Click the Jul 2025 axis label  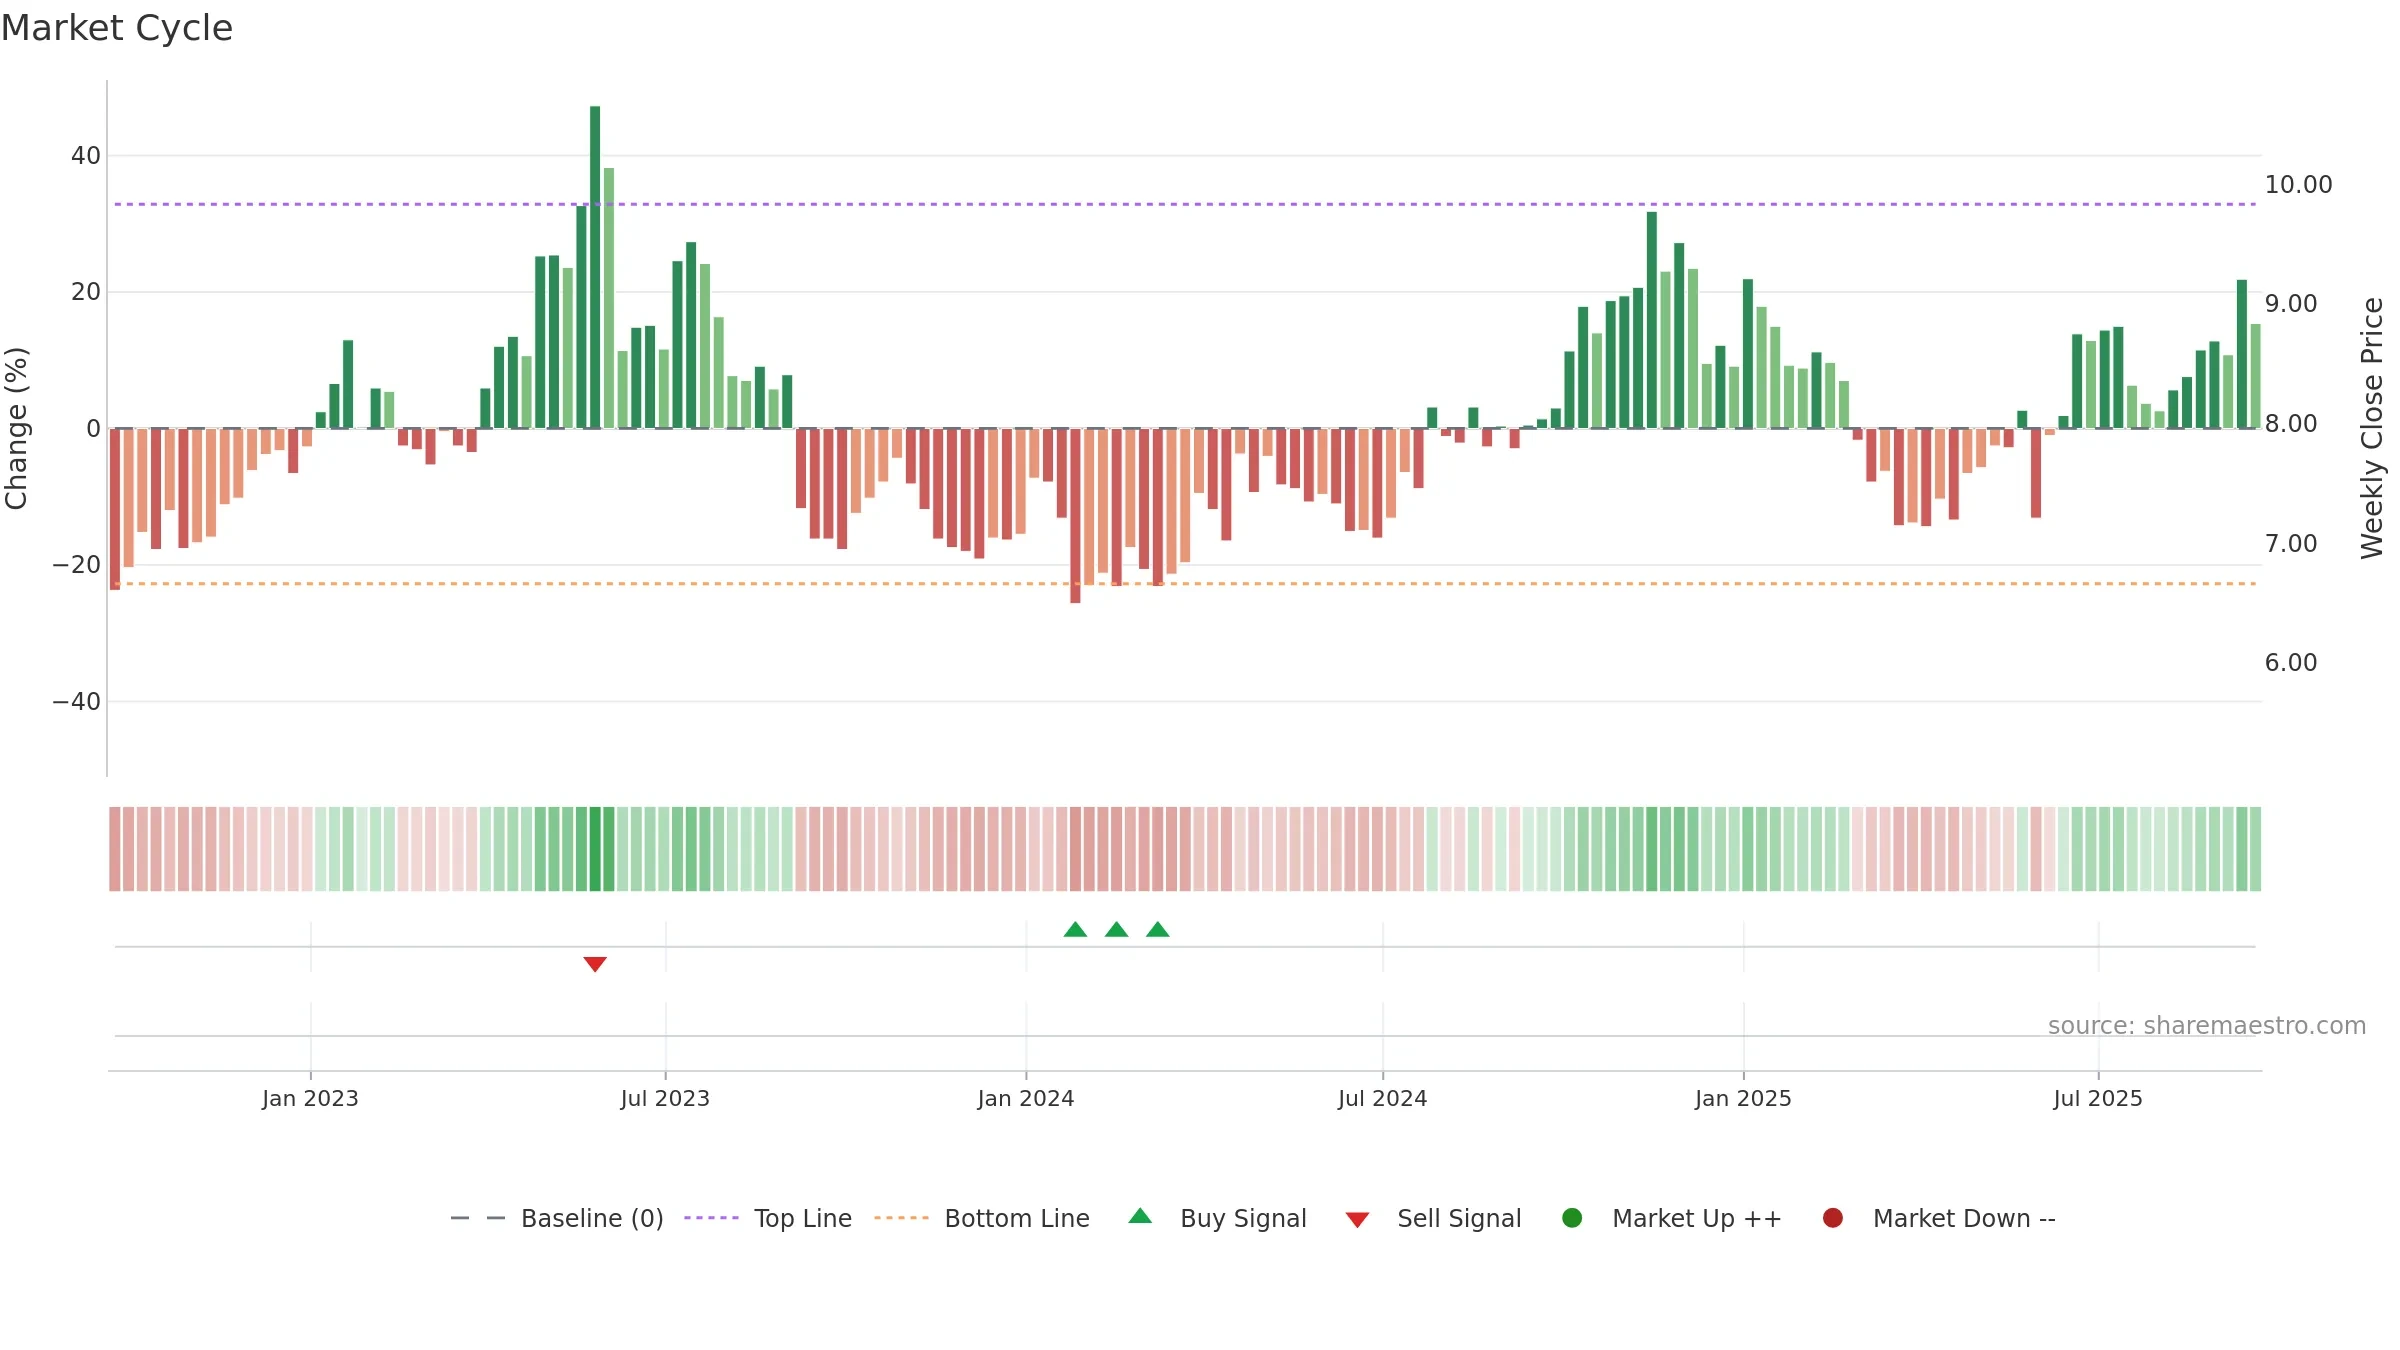[2098, 1098]
